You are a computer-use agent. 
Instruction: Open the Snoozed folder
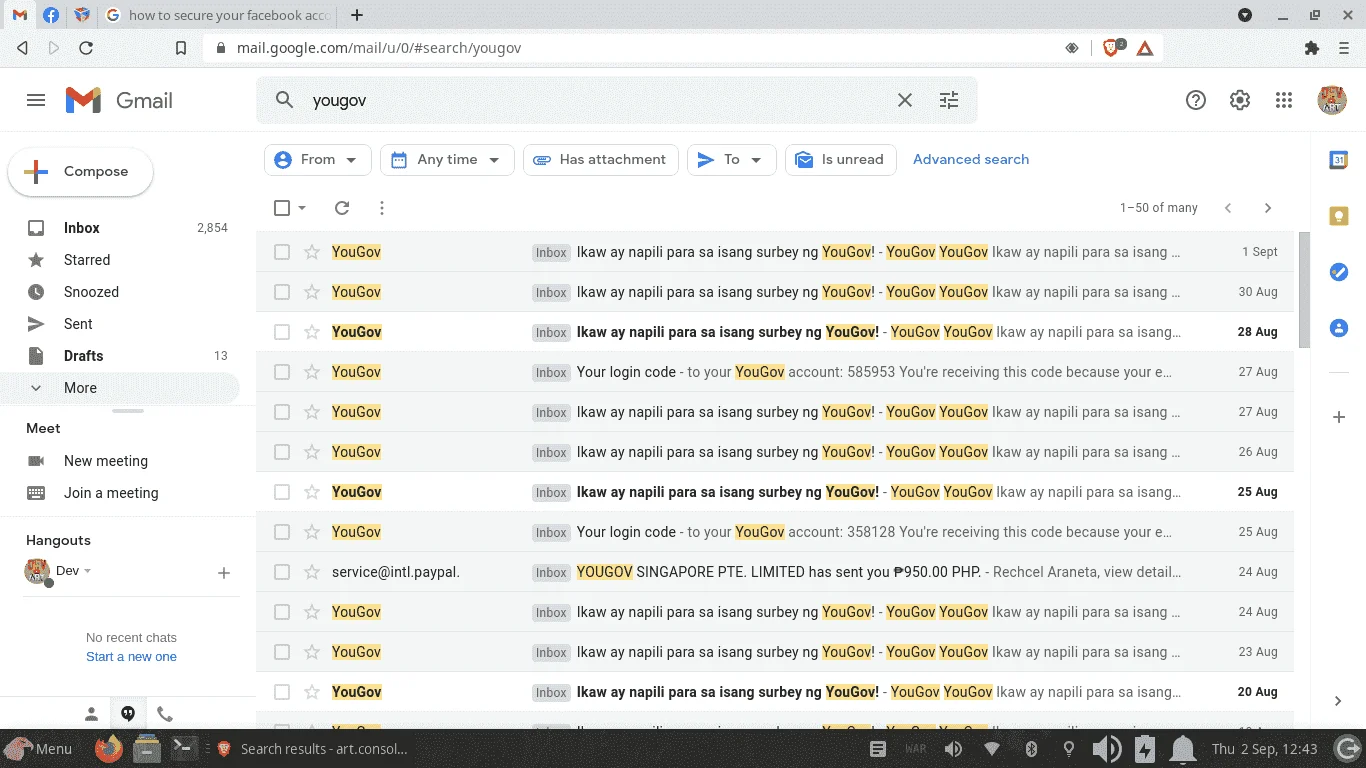pyautogui.click(x=120, y=292)
